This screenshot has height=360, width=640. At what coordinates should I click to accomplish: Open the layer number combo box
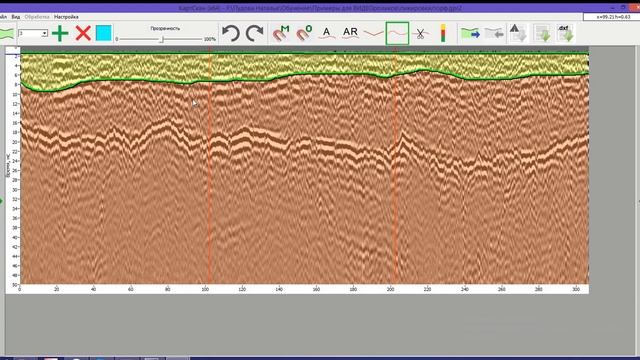(x=33, y=33)
